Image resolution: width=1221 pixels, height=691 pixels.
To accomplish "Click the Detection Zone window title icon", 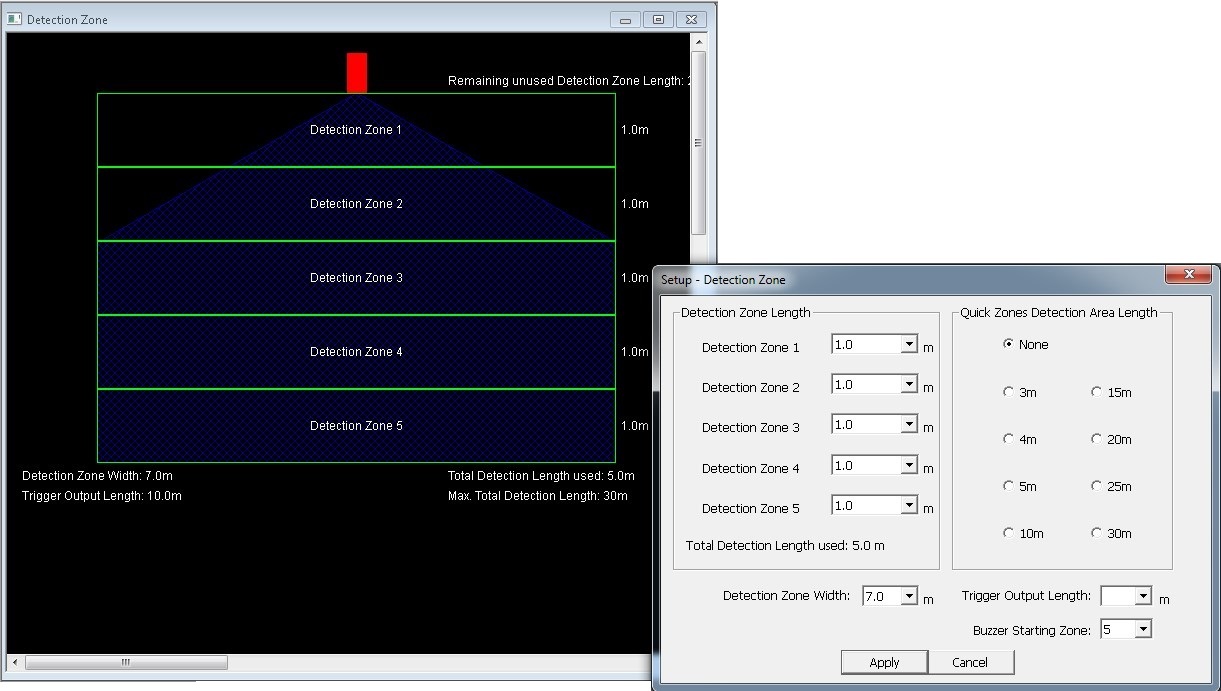I will tap(15, 19).
